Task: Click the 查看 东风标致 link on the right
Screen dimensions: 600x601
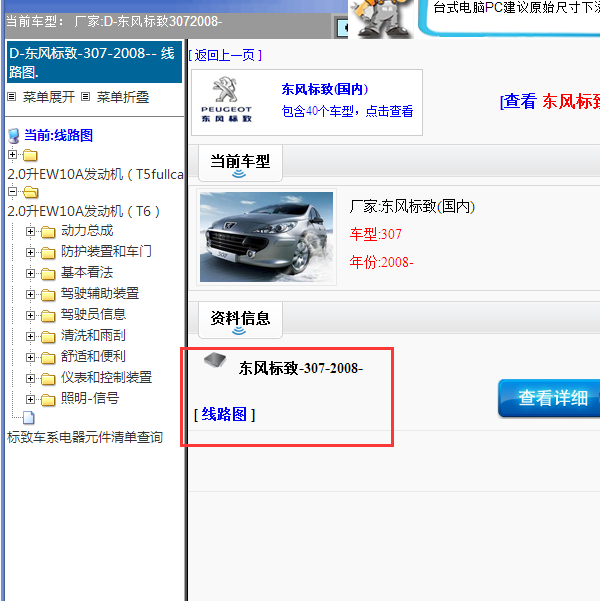Action: pos(550,102)
